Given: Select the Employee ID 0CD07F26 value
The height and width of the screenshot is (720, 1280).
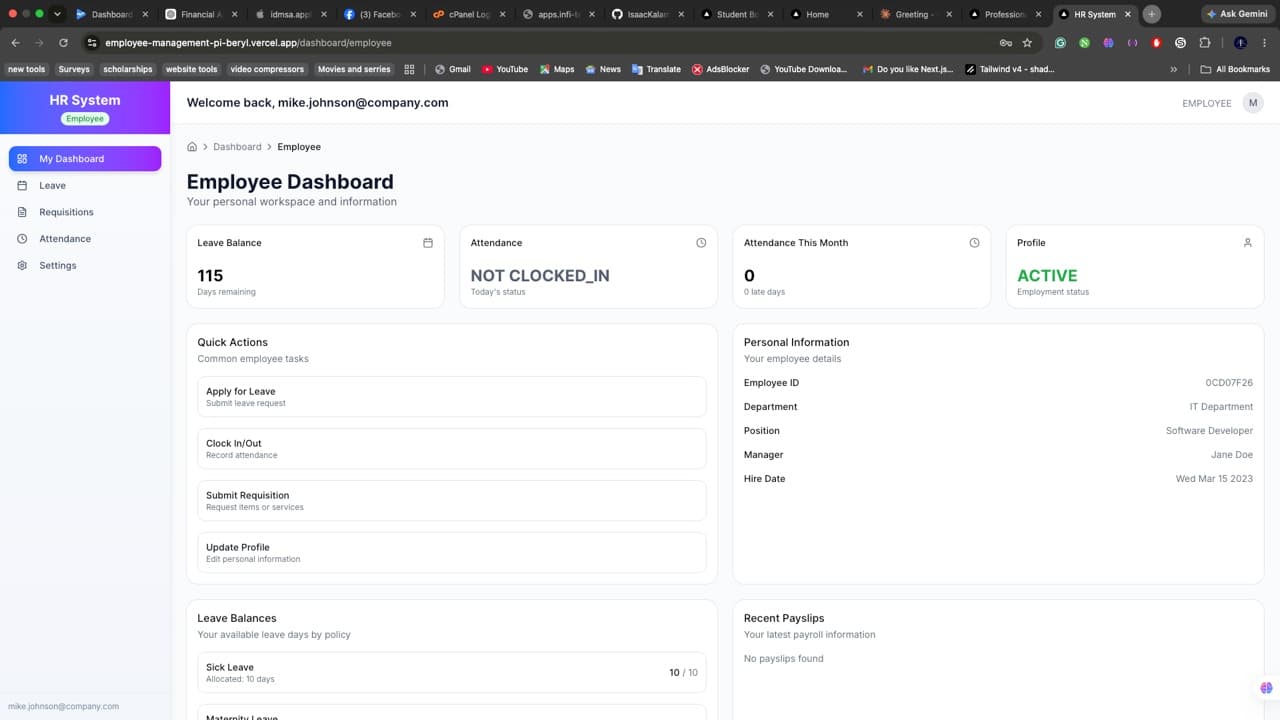Looking at the screenshot, I should point(1229,383).
